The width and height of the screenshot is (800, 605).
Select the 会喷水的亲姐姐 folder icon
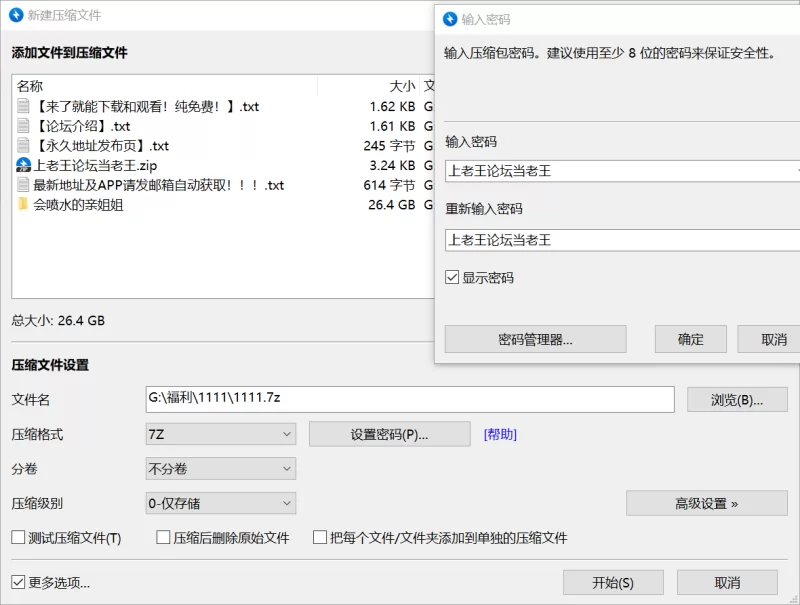tap(24, 205)
